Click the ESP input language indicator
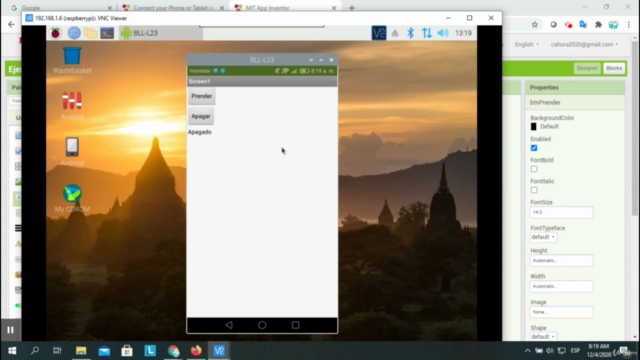This screenshot has height=360, width=640. tap(575, 351)
